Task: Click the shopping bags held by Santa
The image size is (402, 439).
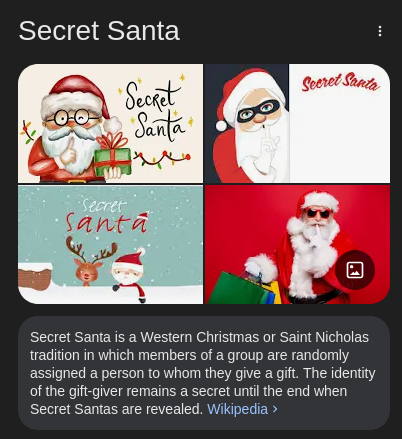Action: (x=248, y=288)
